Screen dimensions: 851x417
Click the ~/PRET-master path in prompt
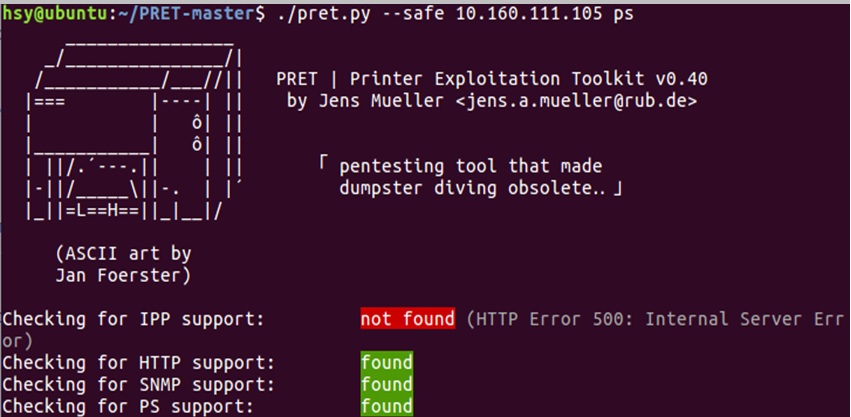point(186,14)
